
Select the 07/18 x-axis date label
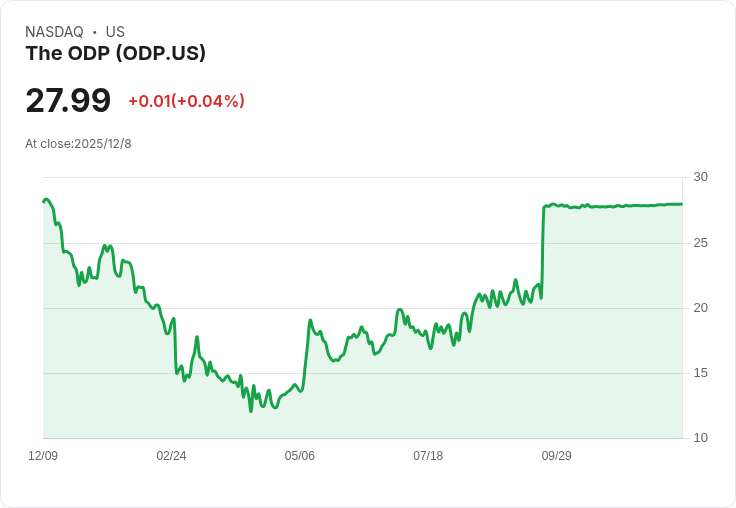click(428, 455)
